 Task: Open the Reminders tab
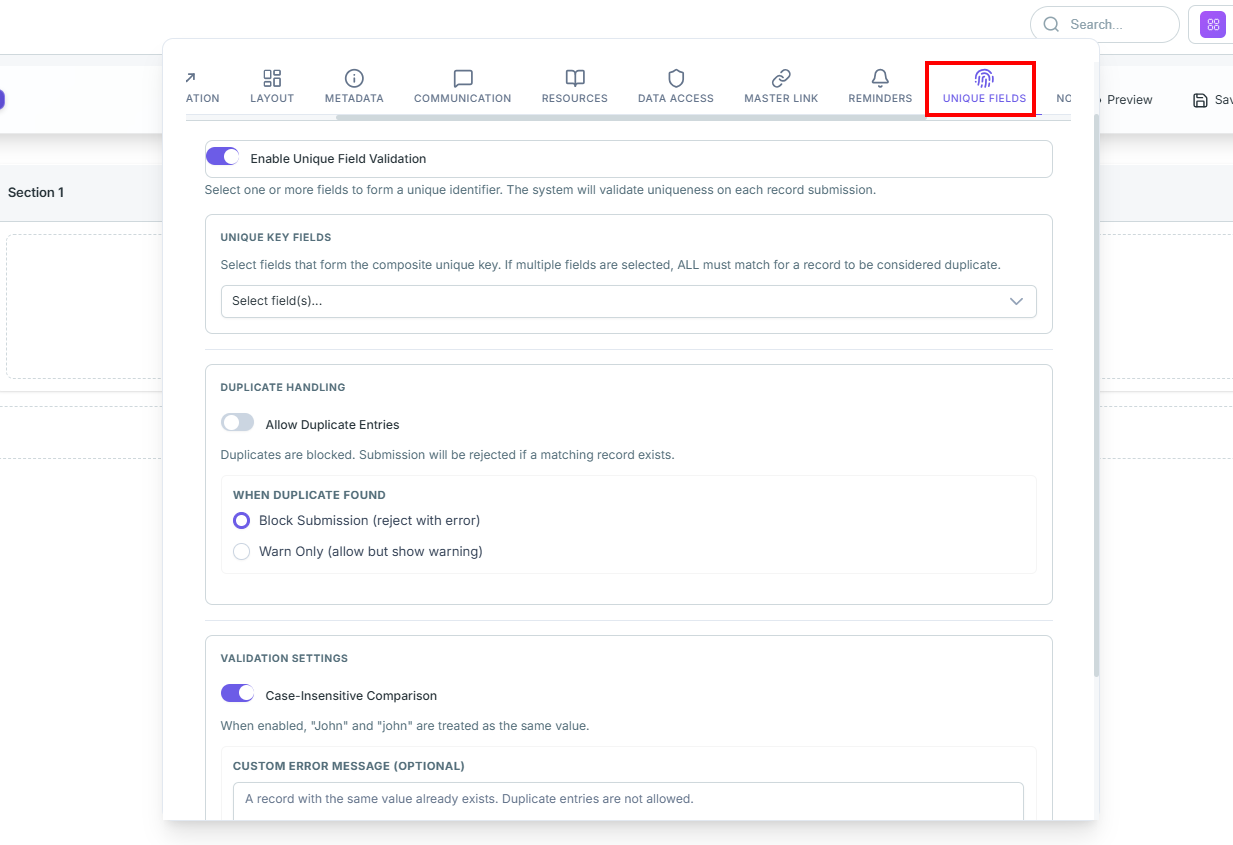click(x=880, y=87)
